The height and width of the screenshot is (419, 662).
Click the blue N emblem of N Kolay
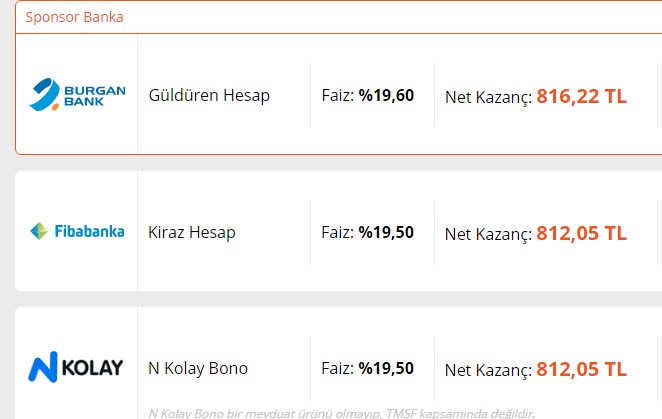click(x=43, y=367)
